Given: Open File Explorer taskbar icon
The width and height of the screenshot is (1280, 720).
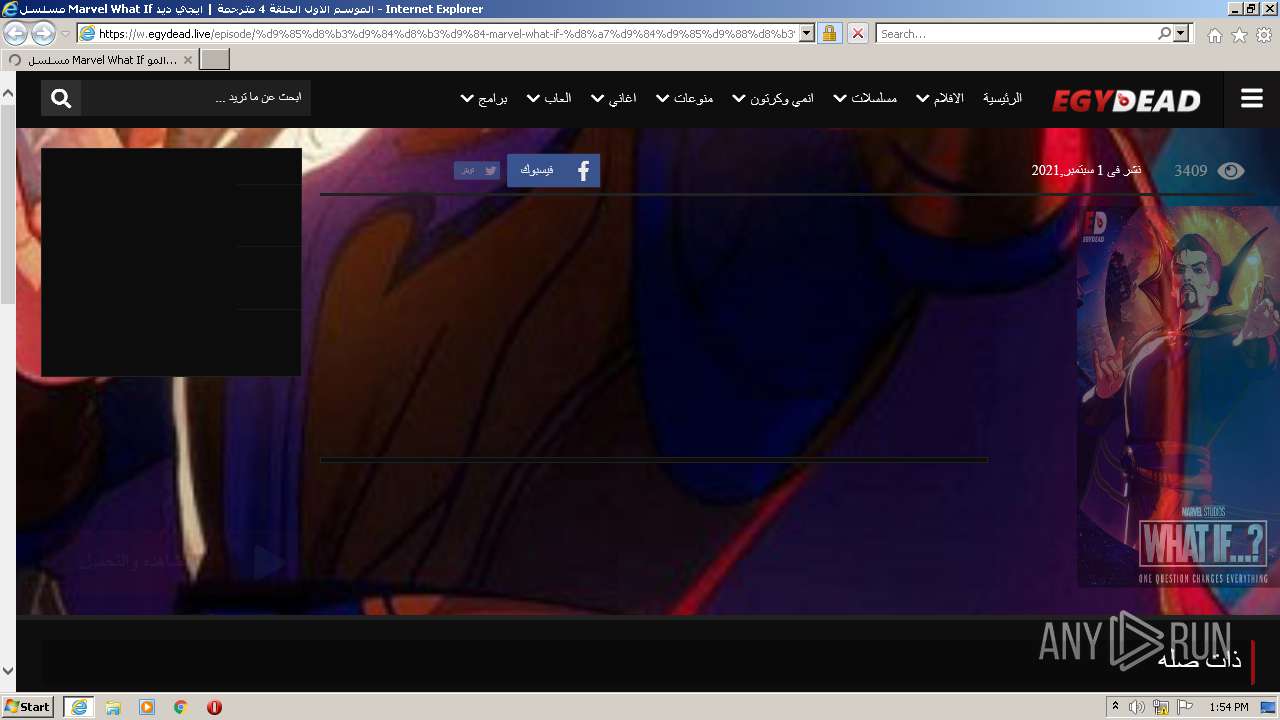Looking at the screenshot, I should (113, 707).
